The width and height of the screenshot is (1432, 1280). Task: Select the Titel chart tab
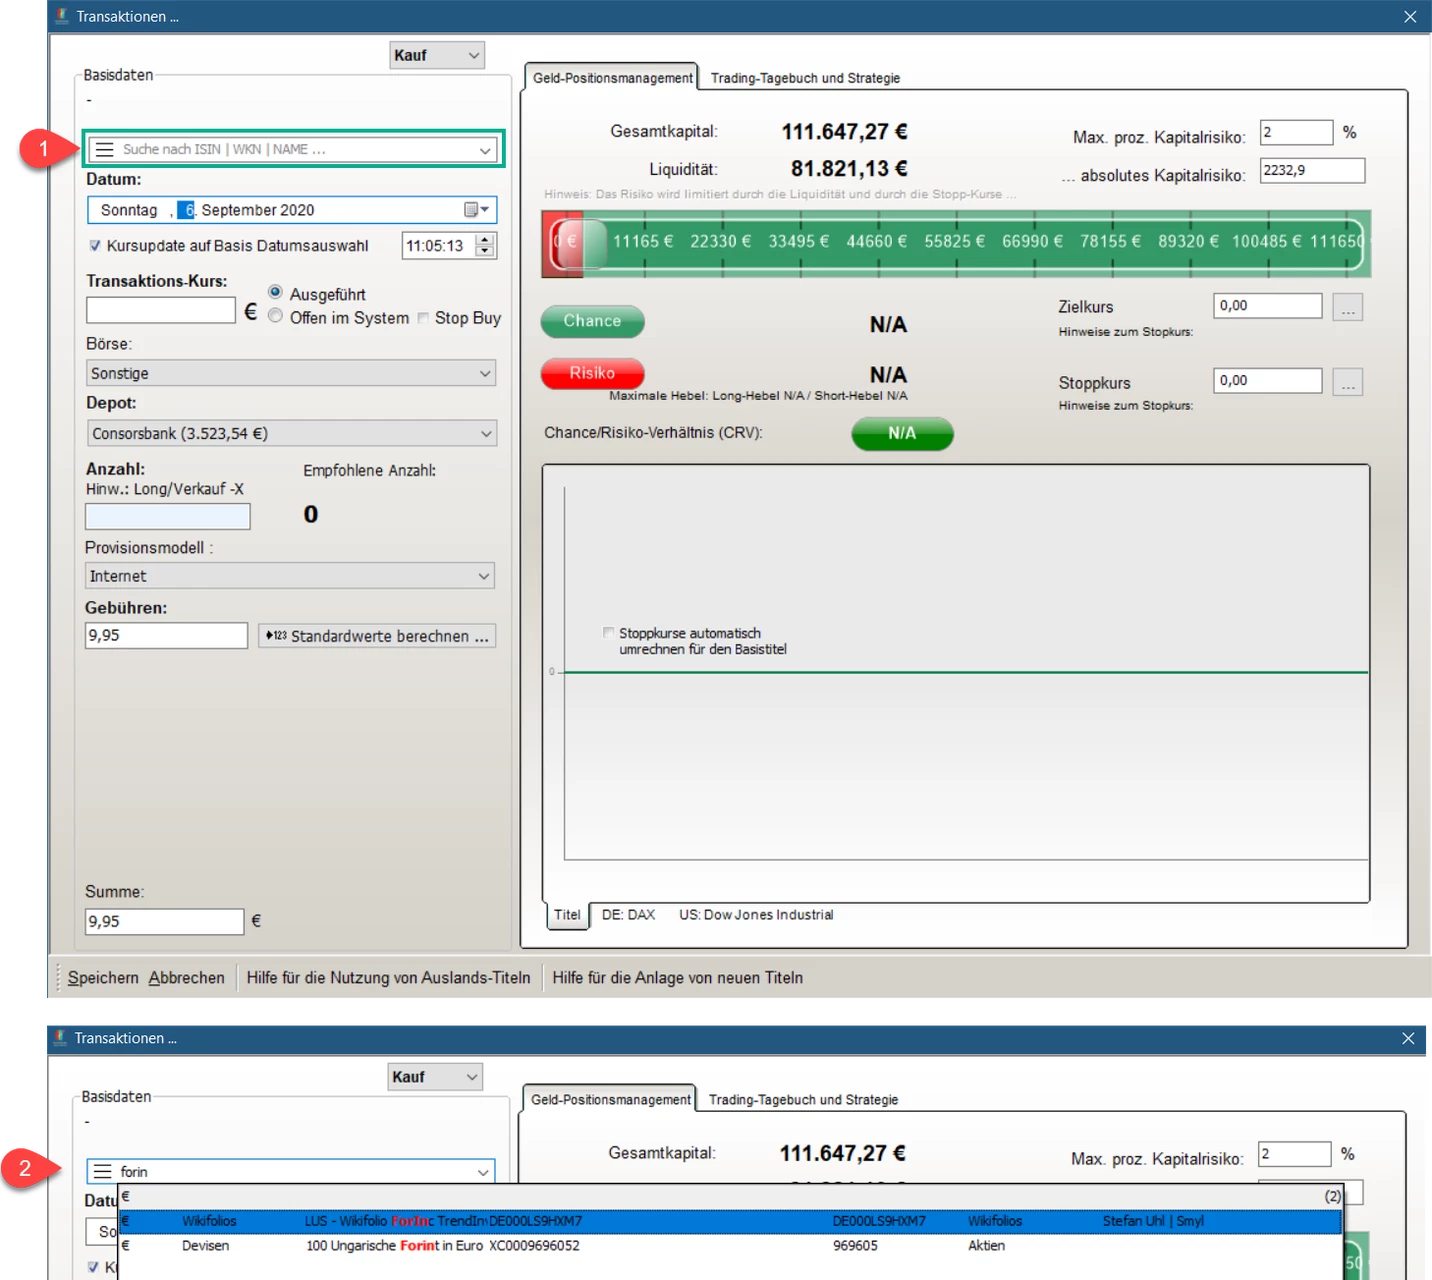coord(567,915)
